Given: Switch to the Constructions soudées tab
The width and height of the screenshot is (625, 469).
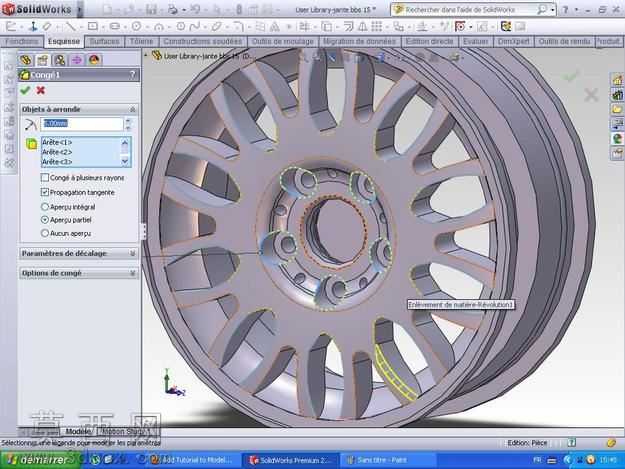Looking at the screenshot, I should click(202, 41).
